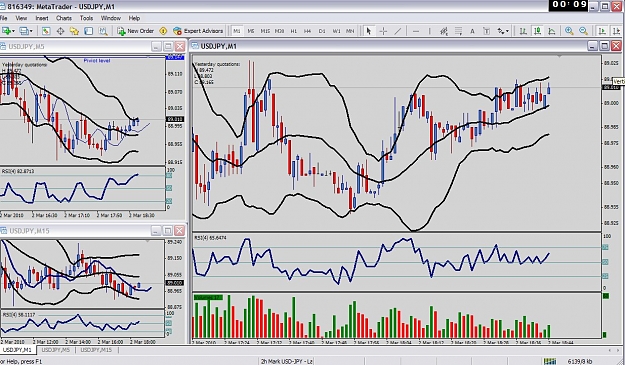
Task: Toggle chart Auto Scroll
Action: (602, 31)
